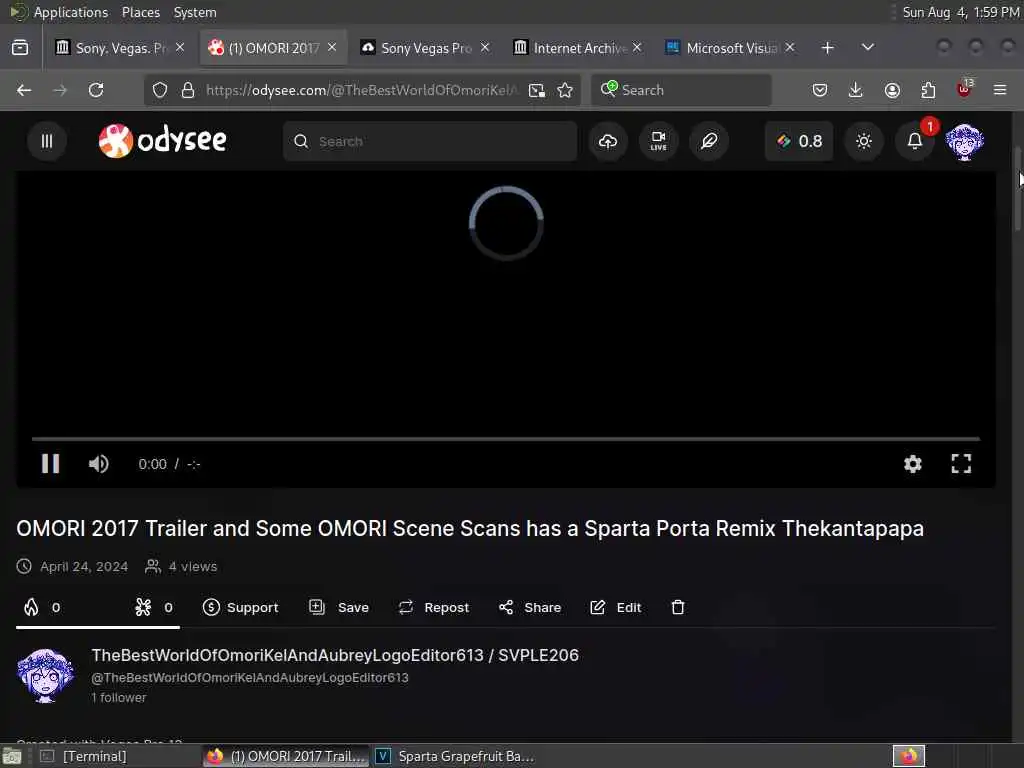Save the video to a playlist
Image resolution: width=1024 pixels, height=768 pixels.
338,607
